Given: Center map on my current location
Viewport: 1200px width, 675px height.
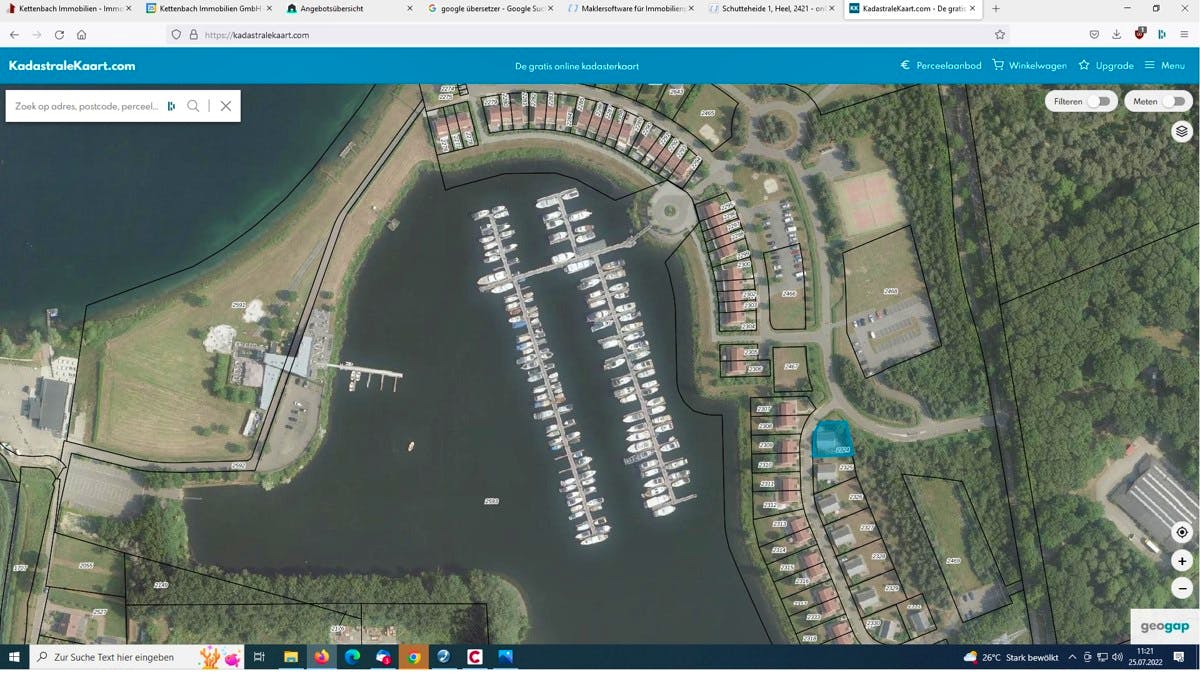Looking at the screenshot, I should (1181, 533).
